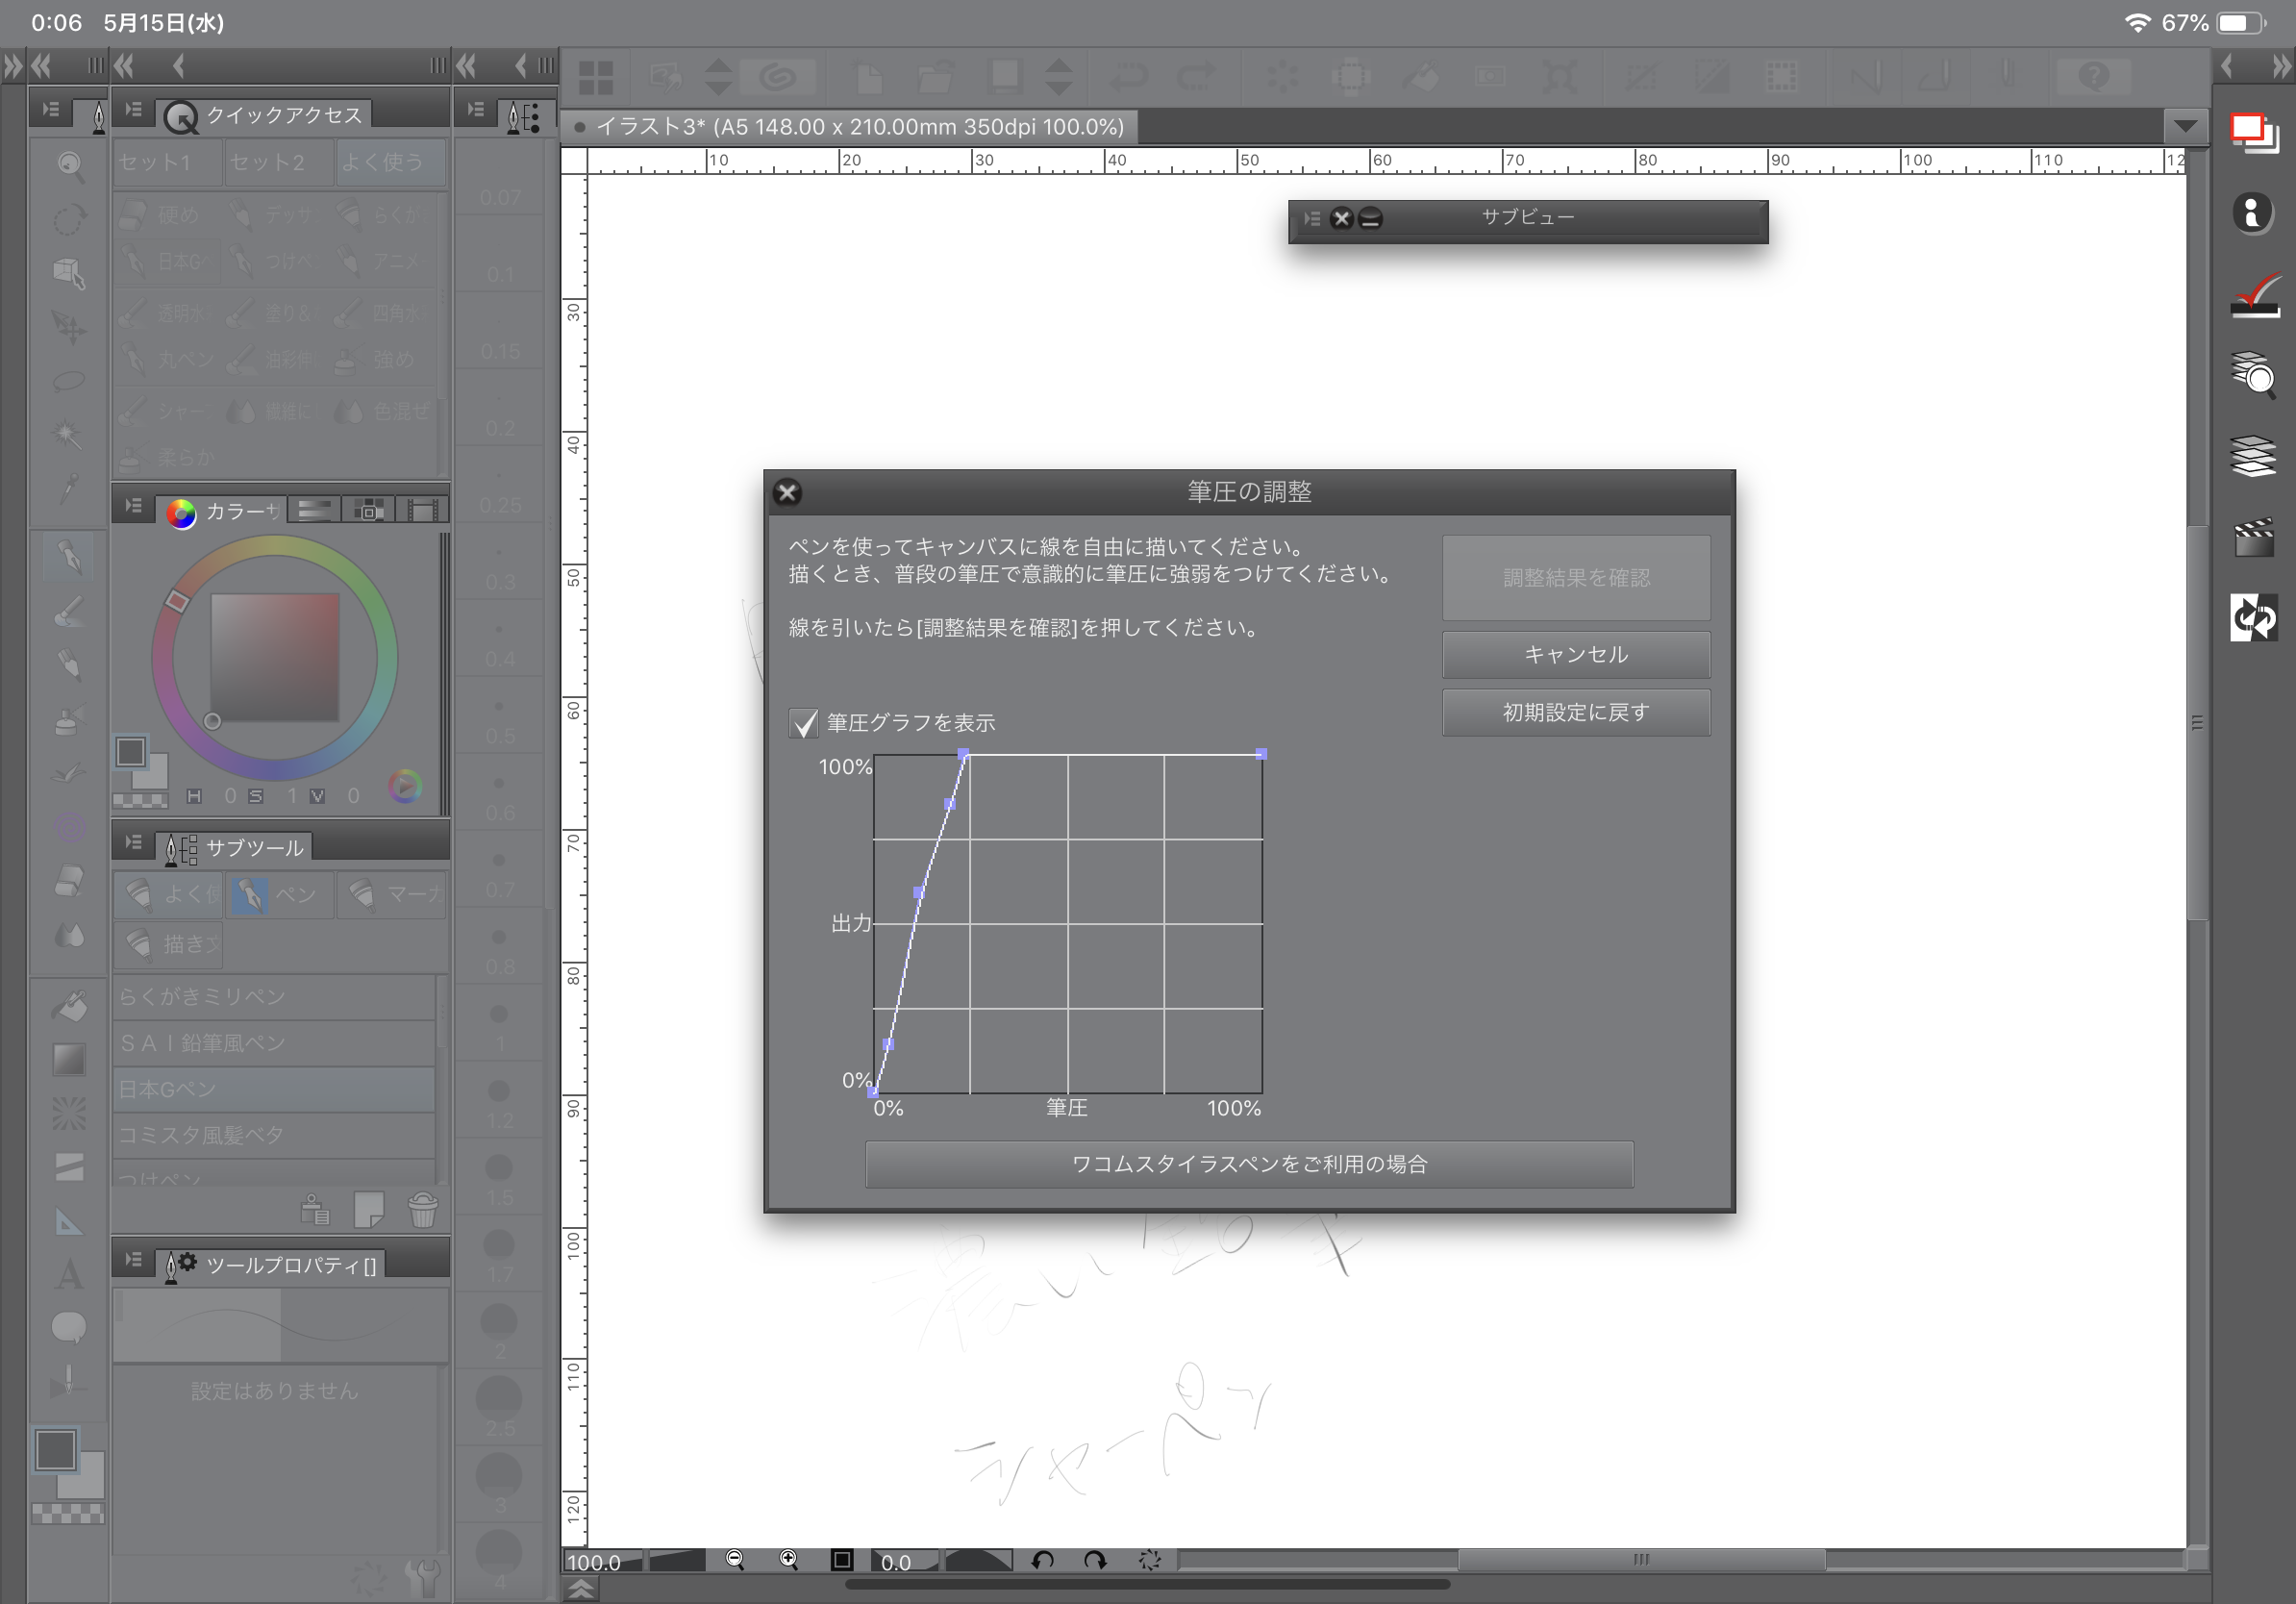Screen dimensions: 2296x1604
Task: Click rotate left icon in bottom bar
Action: [1042, 1560]
